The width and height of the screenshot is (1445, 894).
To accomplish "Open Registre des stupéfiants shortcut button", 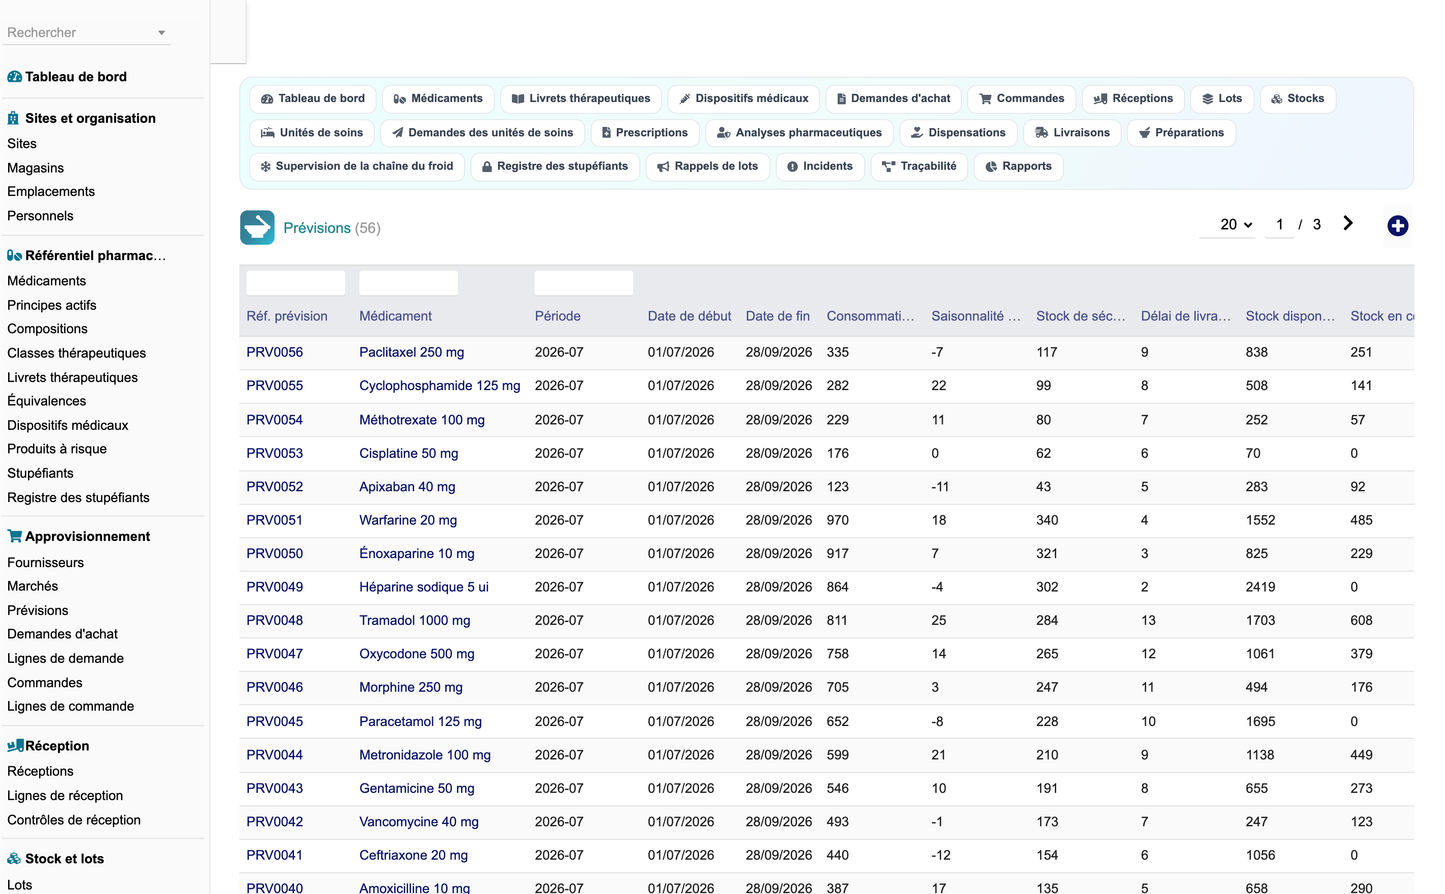I will (x=555, y=167).
